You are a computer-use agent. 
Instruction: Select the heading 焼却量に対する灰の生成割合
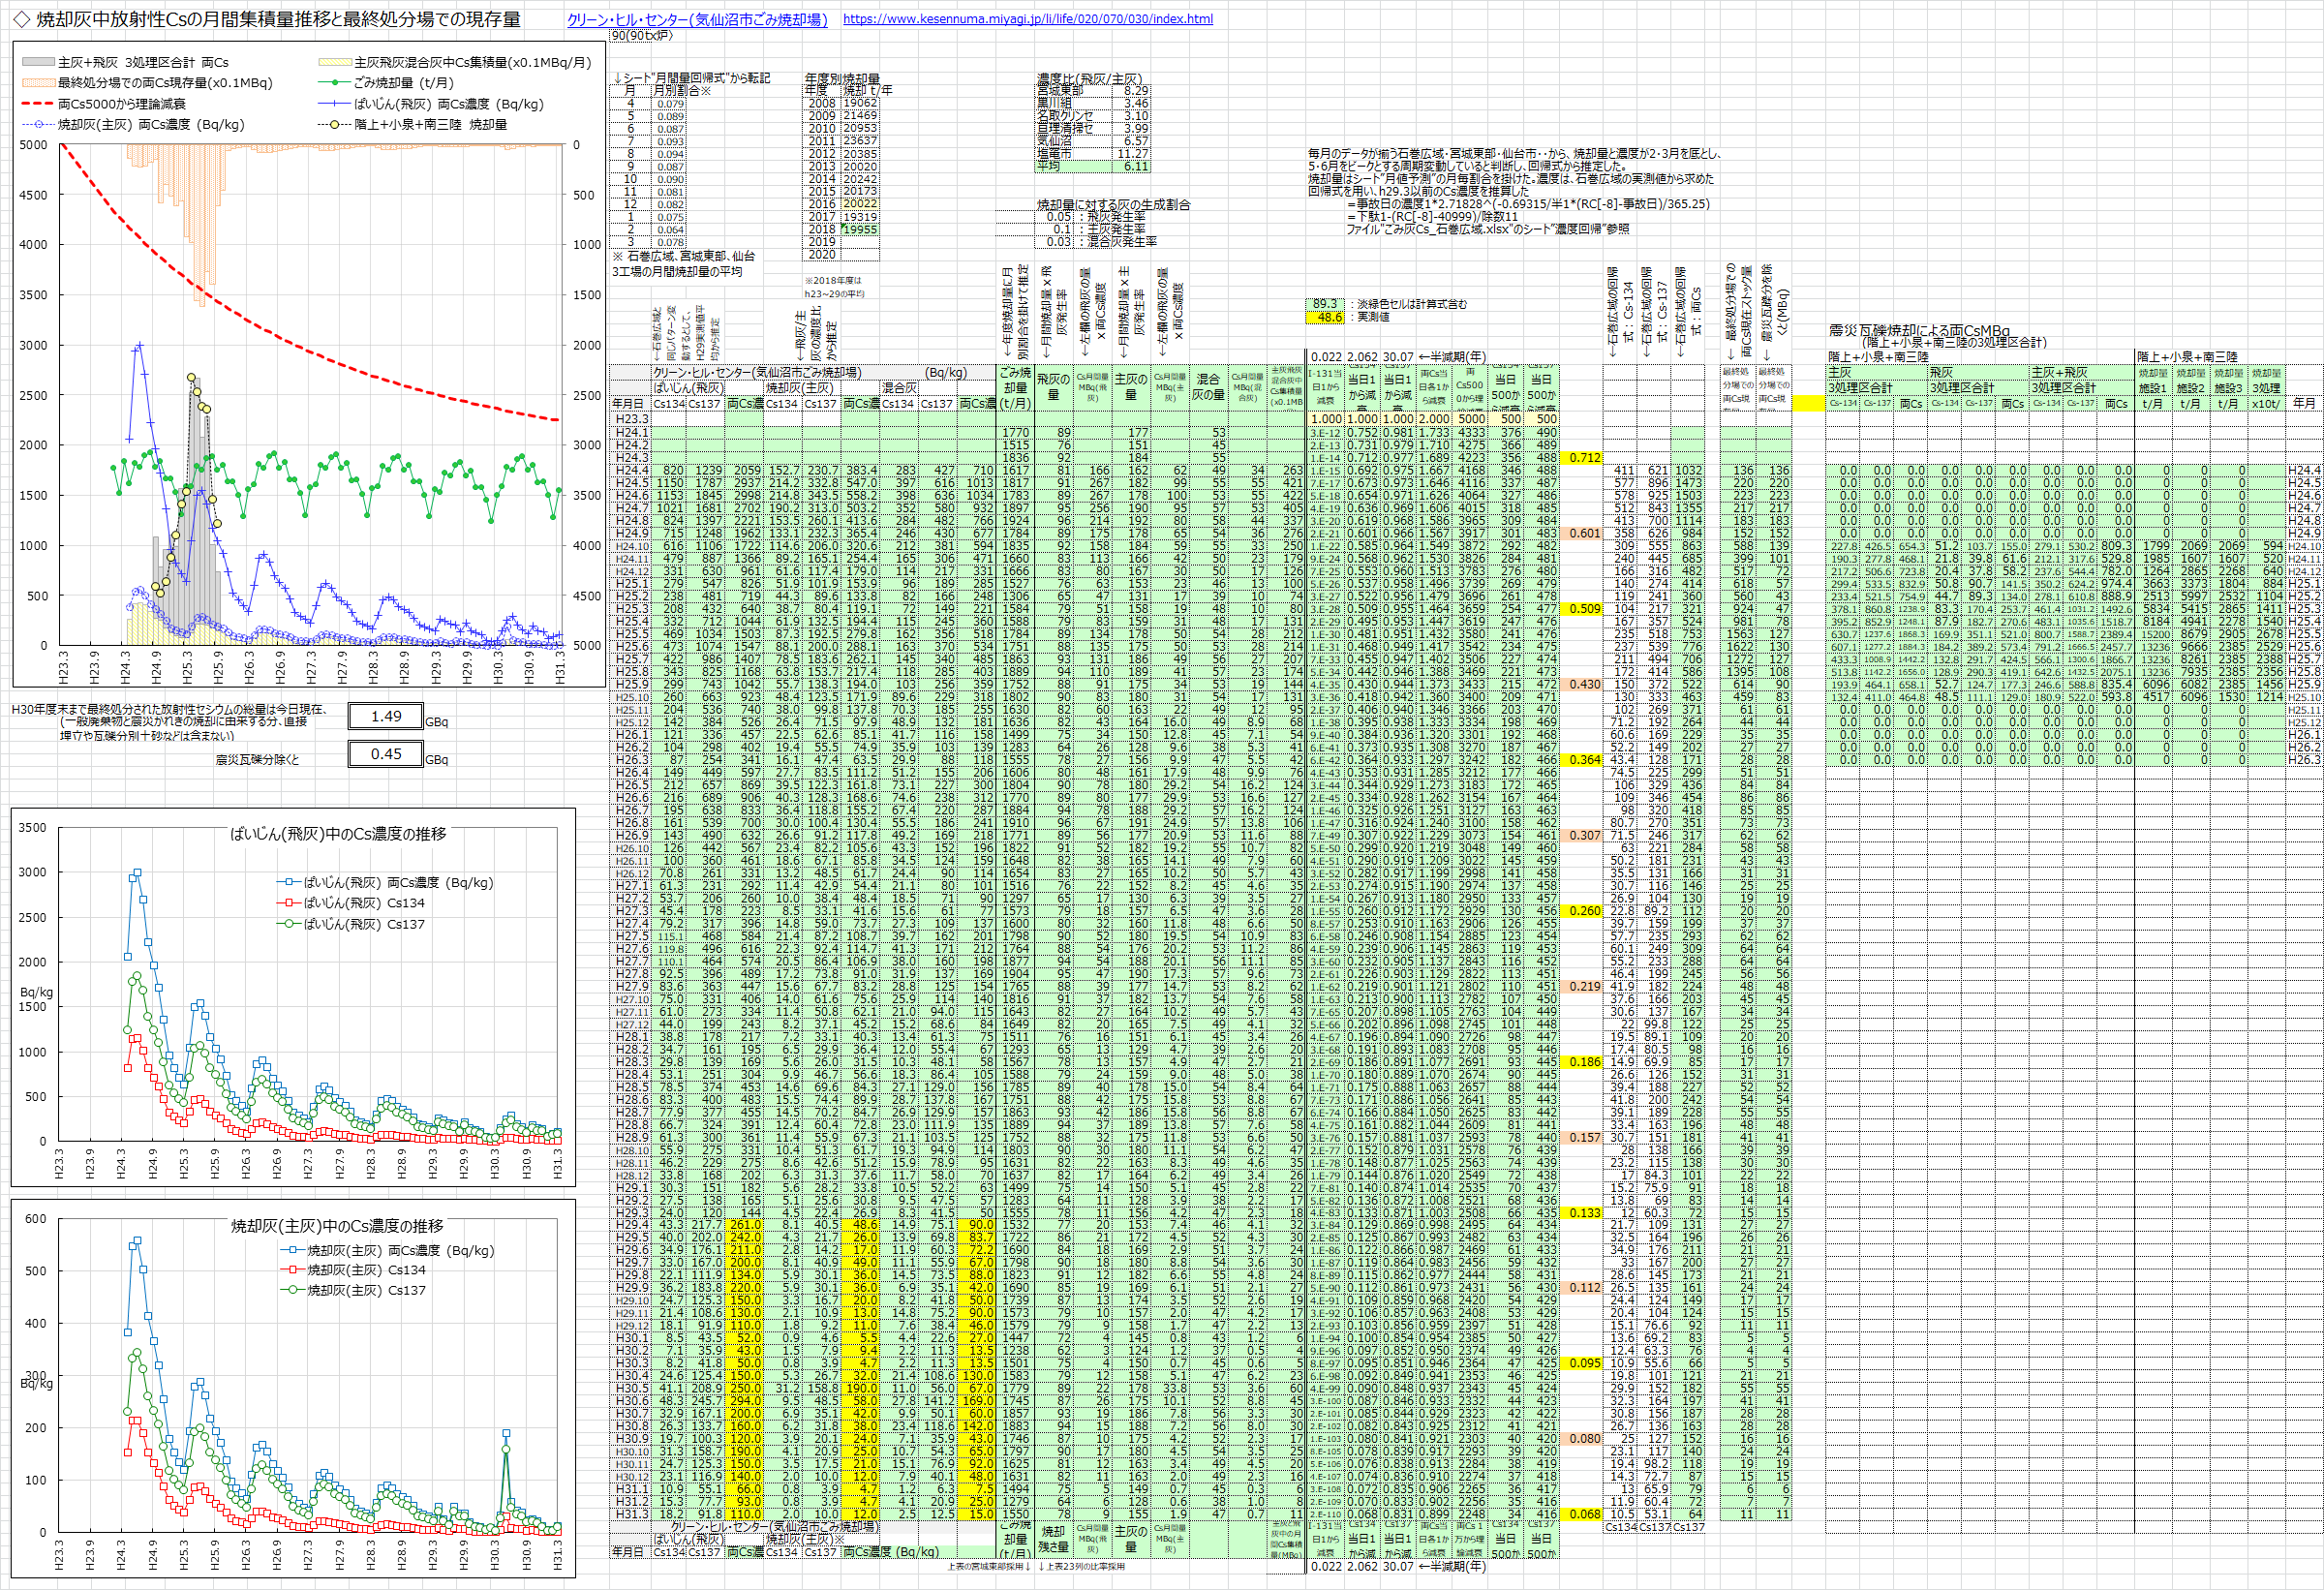pos(1113,204)
